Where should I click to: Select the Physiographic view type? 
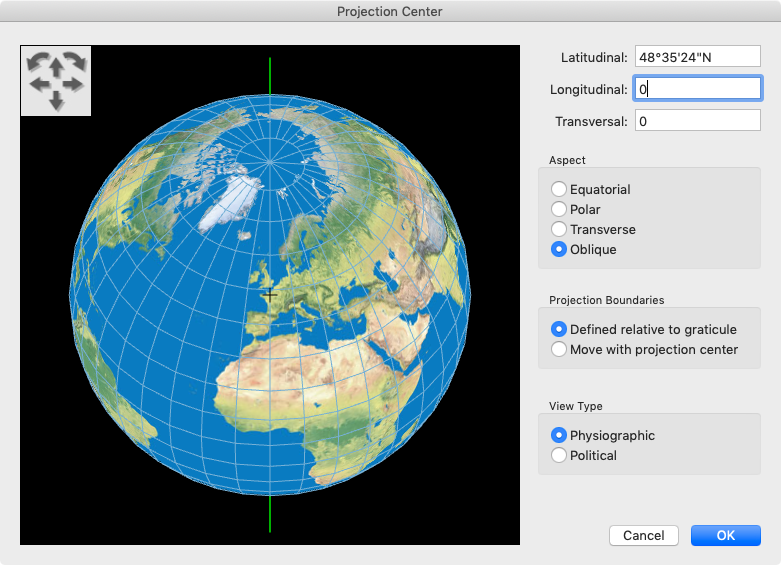point(559,436)
